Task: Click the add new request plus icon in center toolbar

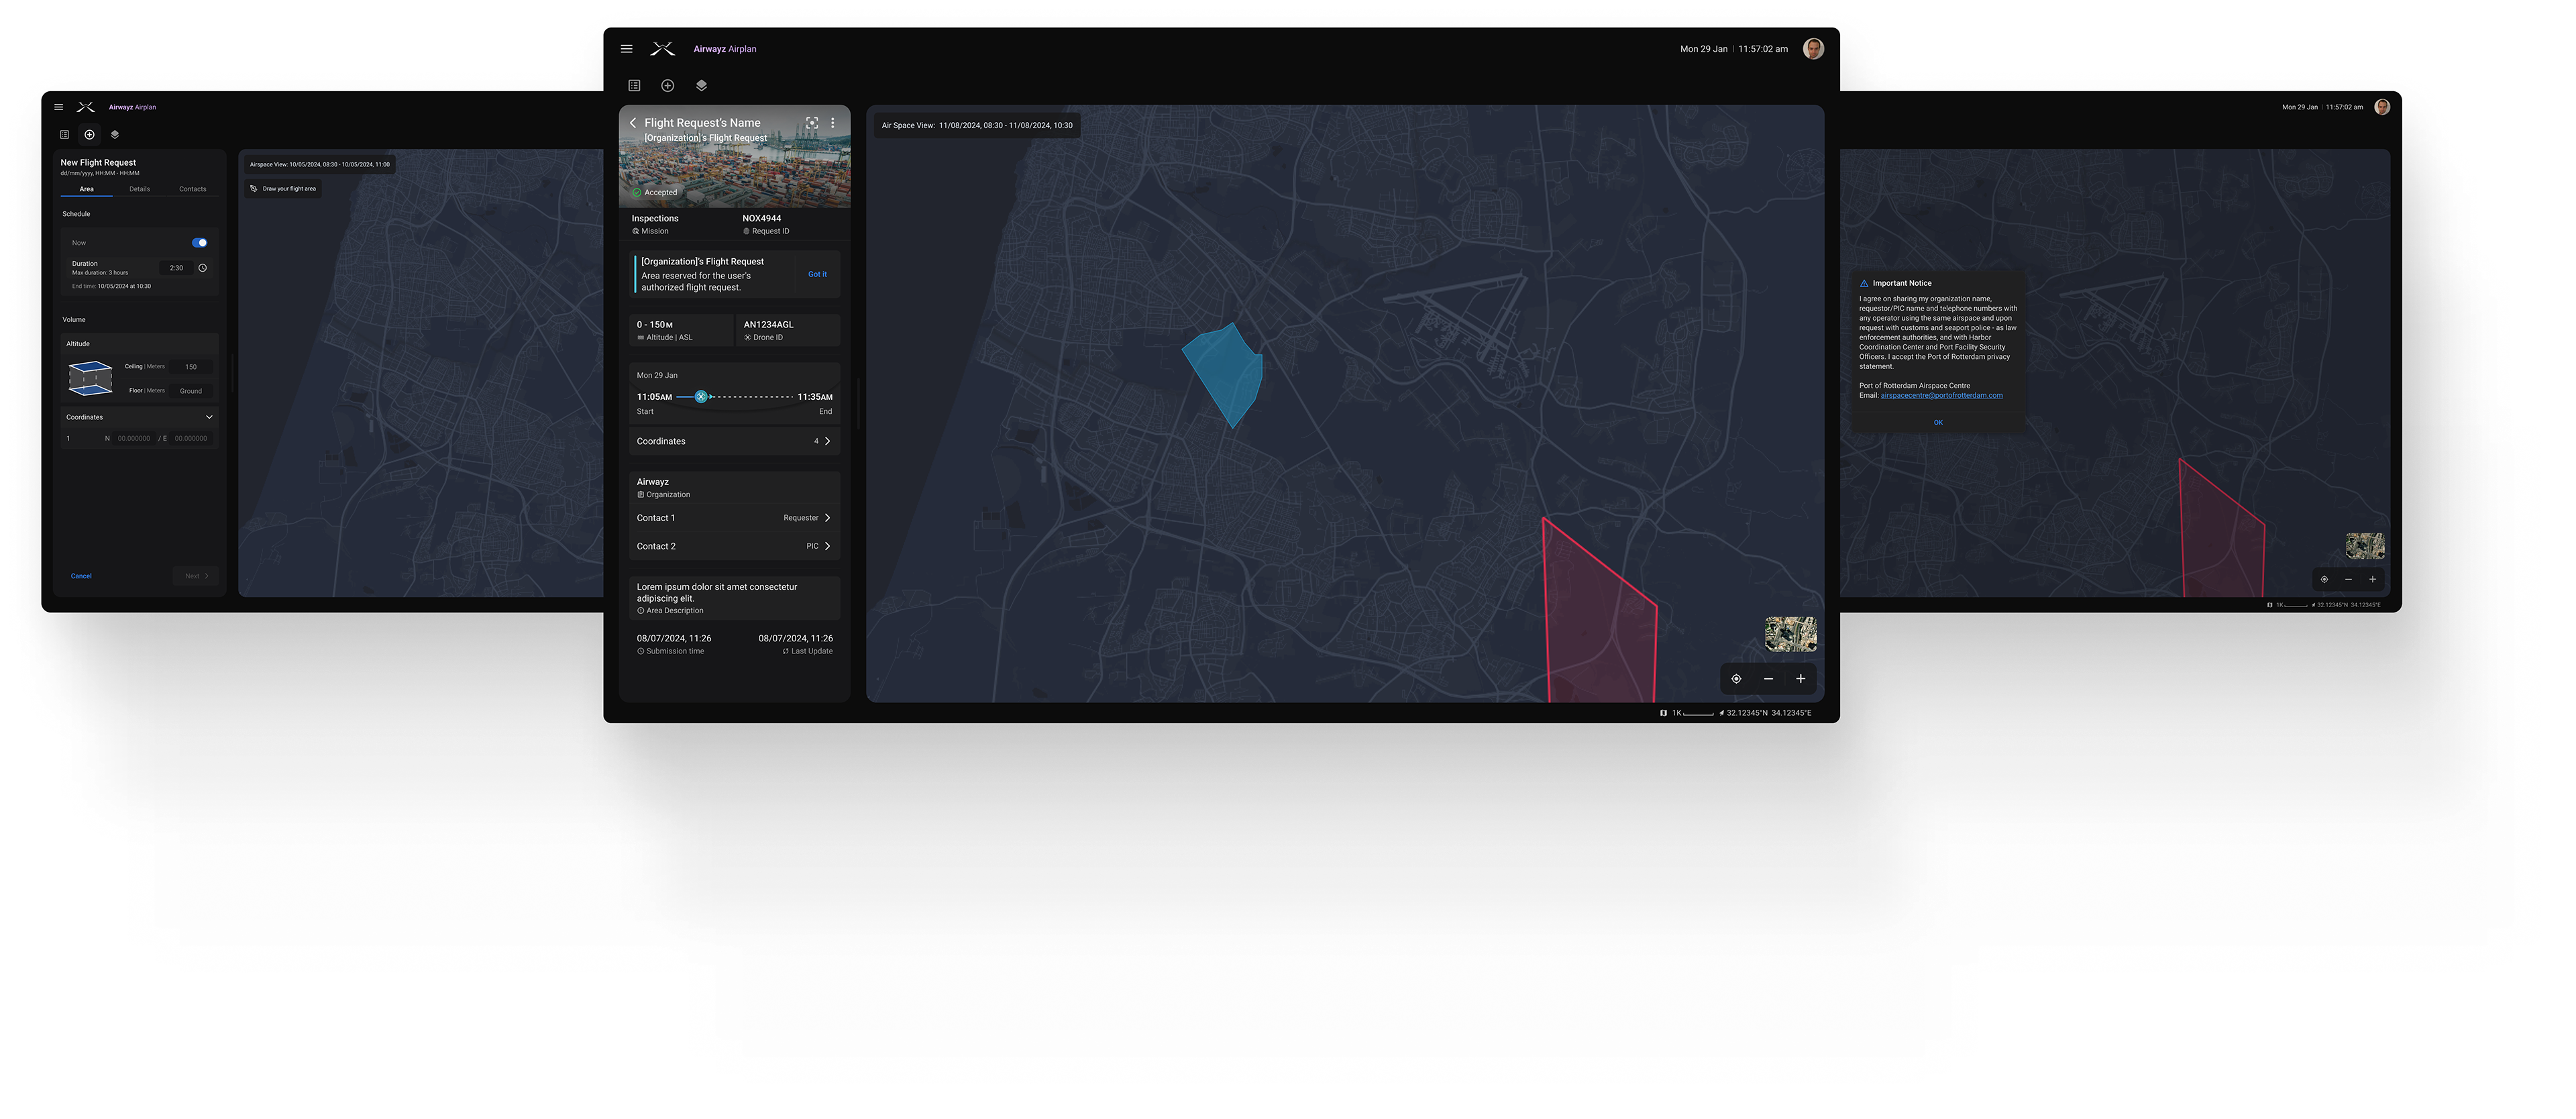Action: click(668, 86)
